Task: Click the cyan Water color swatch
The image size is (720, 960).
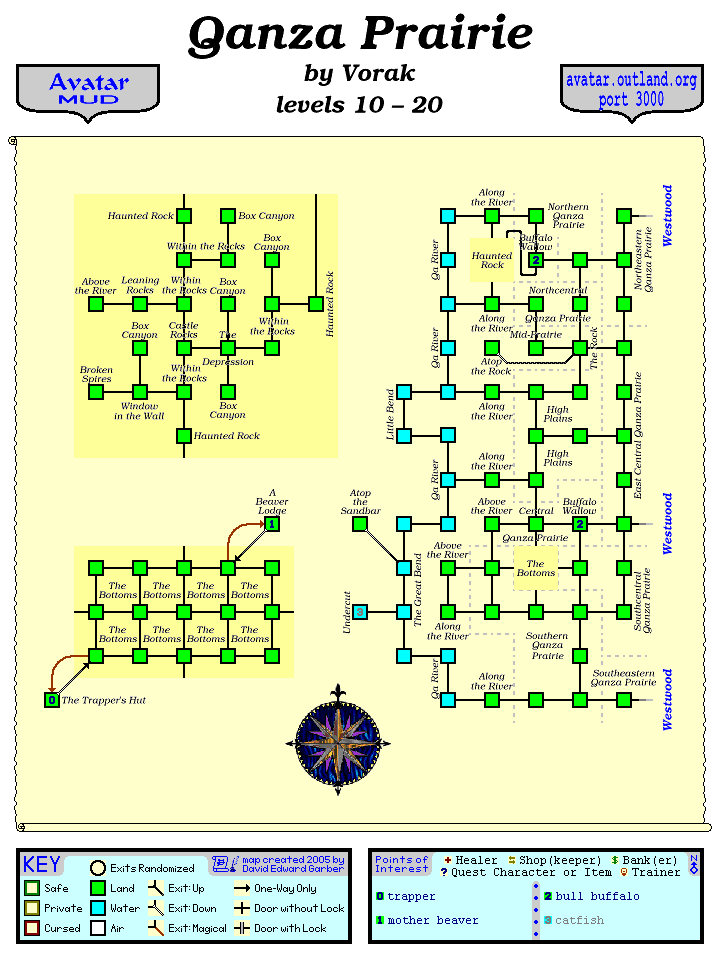Action: pos(98,908)
